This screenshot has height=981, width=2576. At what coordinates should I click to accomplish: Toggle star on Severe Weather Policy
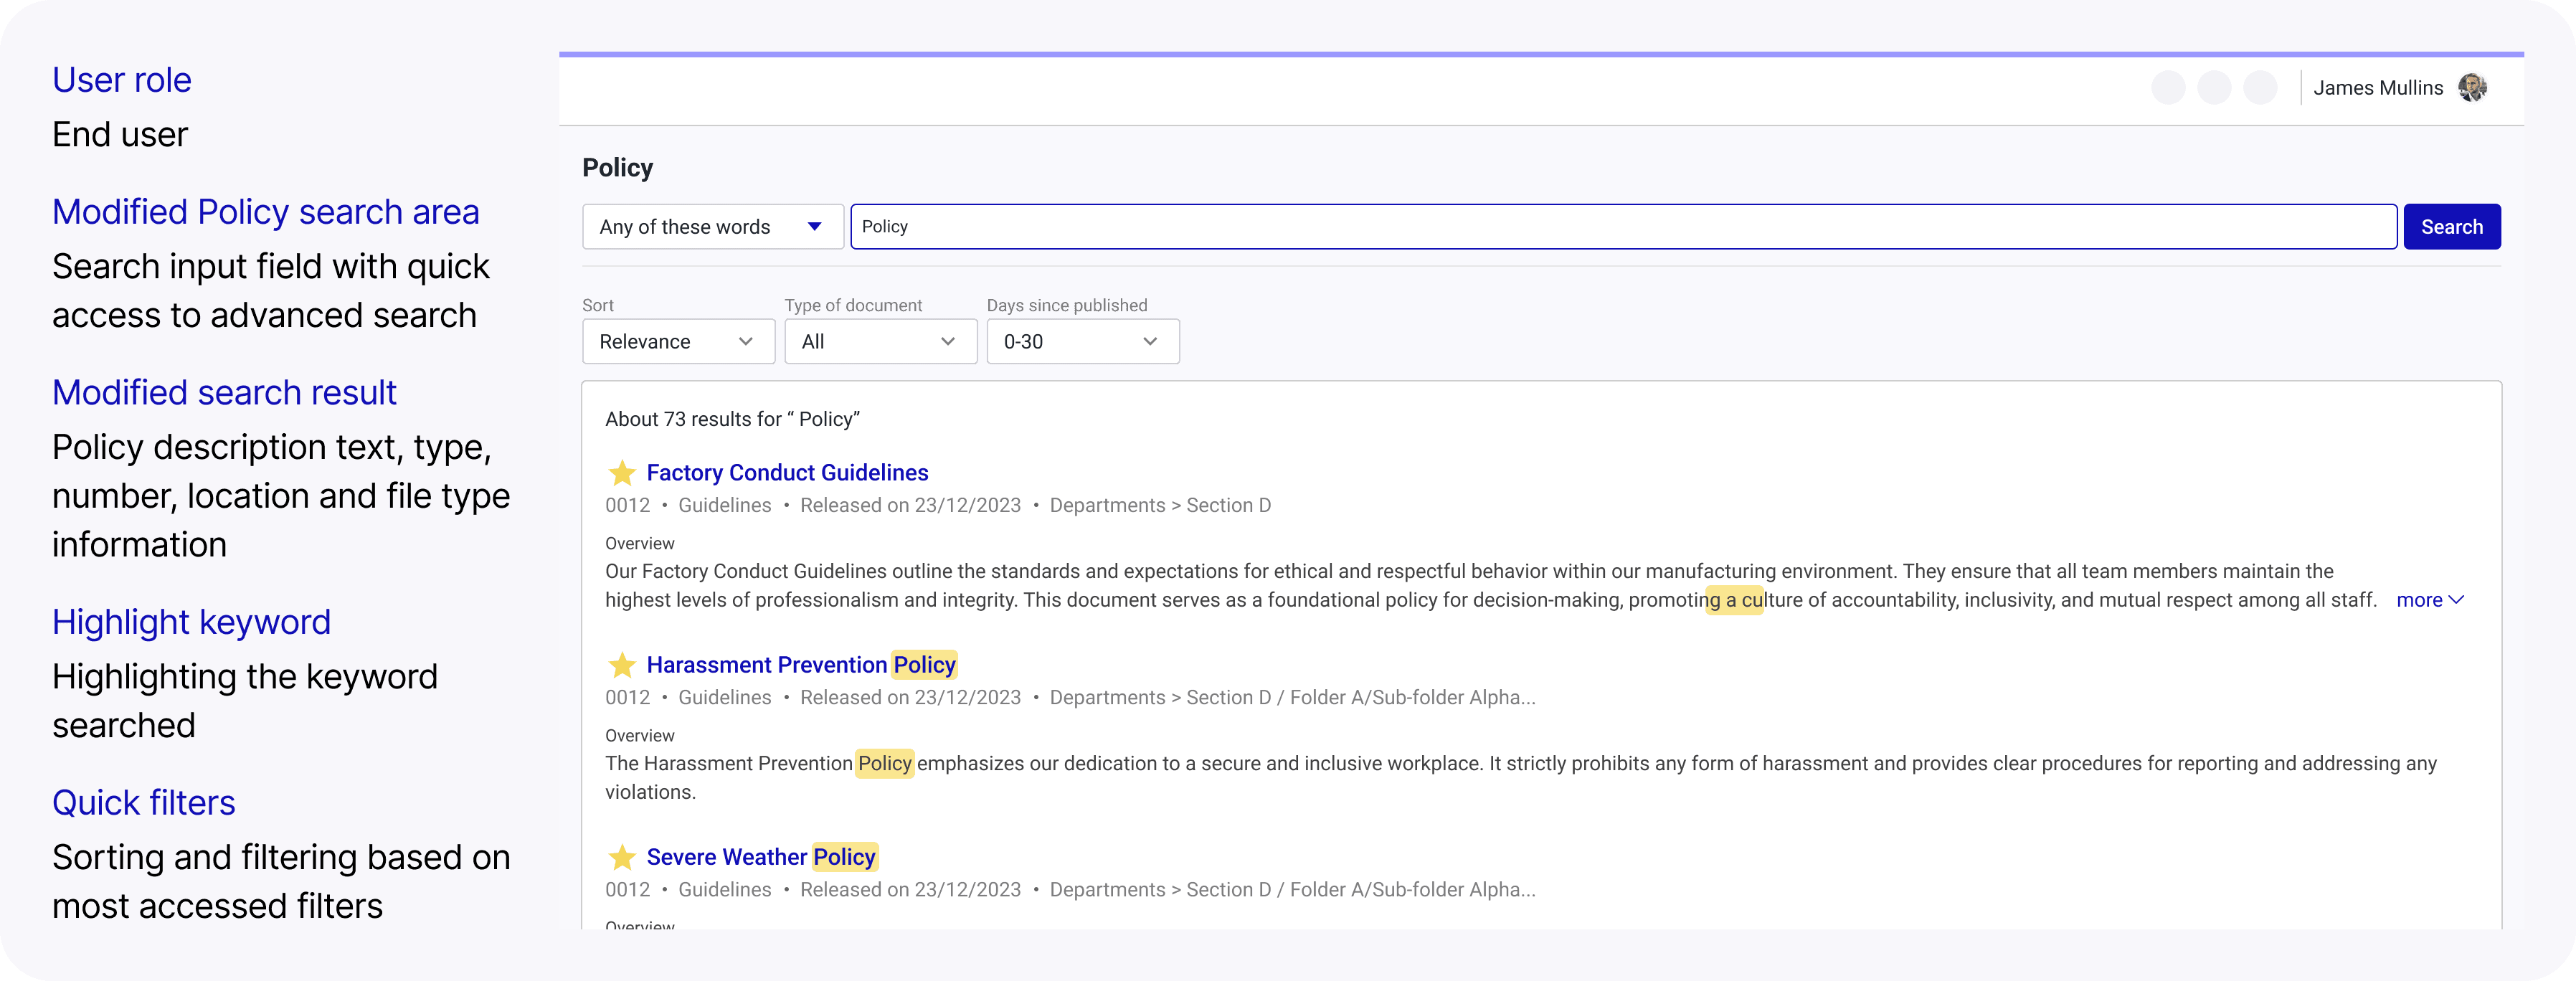point(622,857)
